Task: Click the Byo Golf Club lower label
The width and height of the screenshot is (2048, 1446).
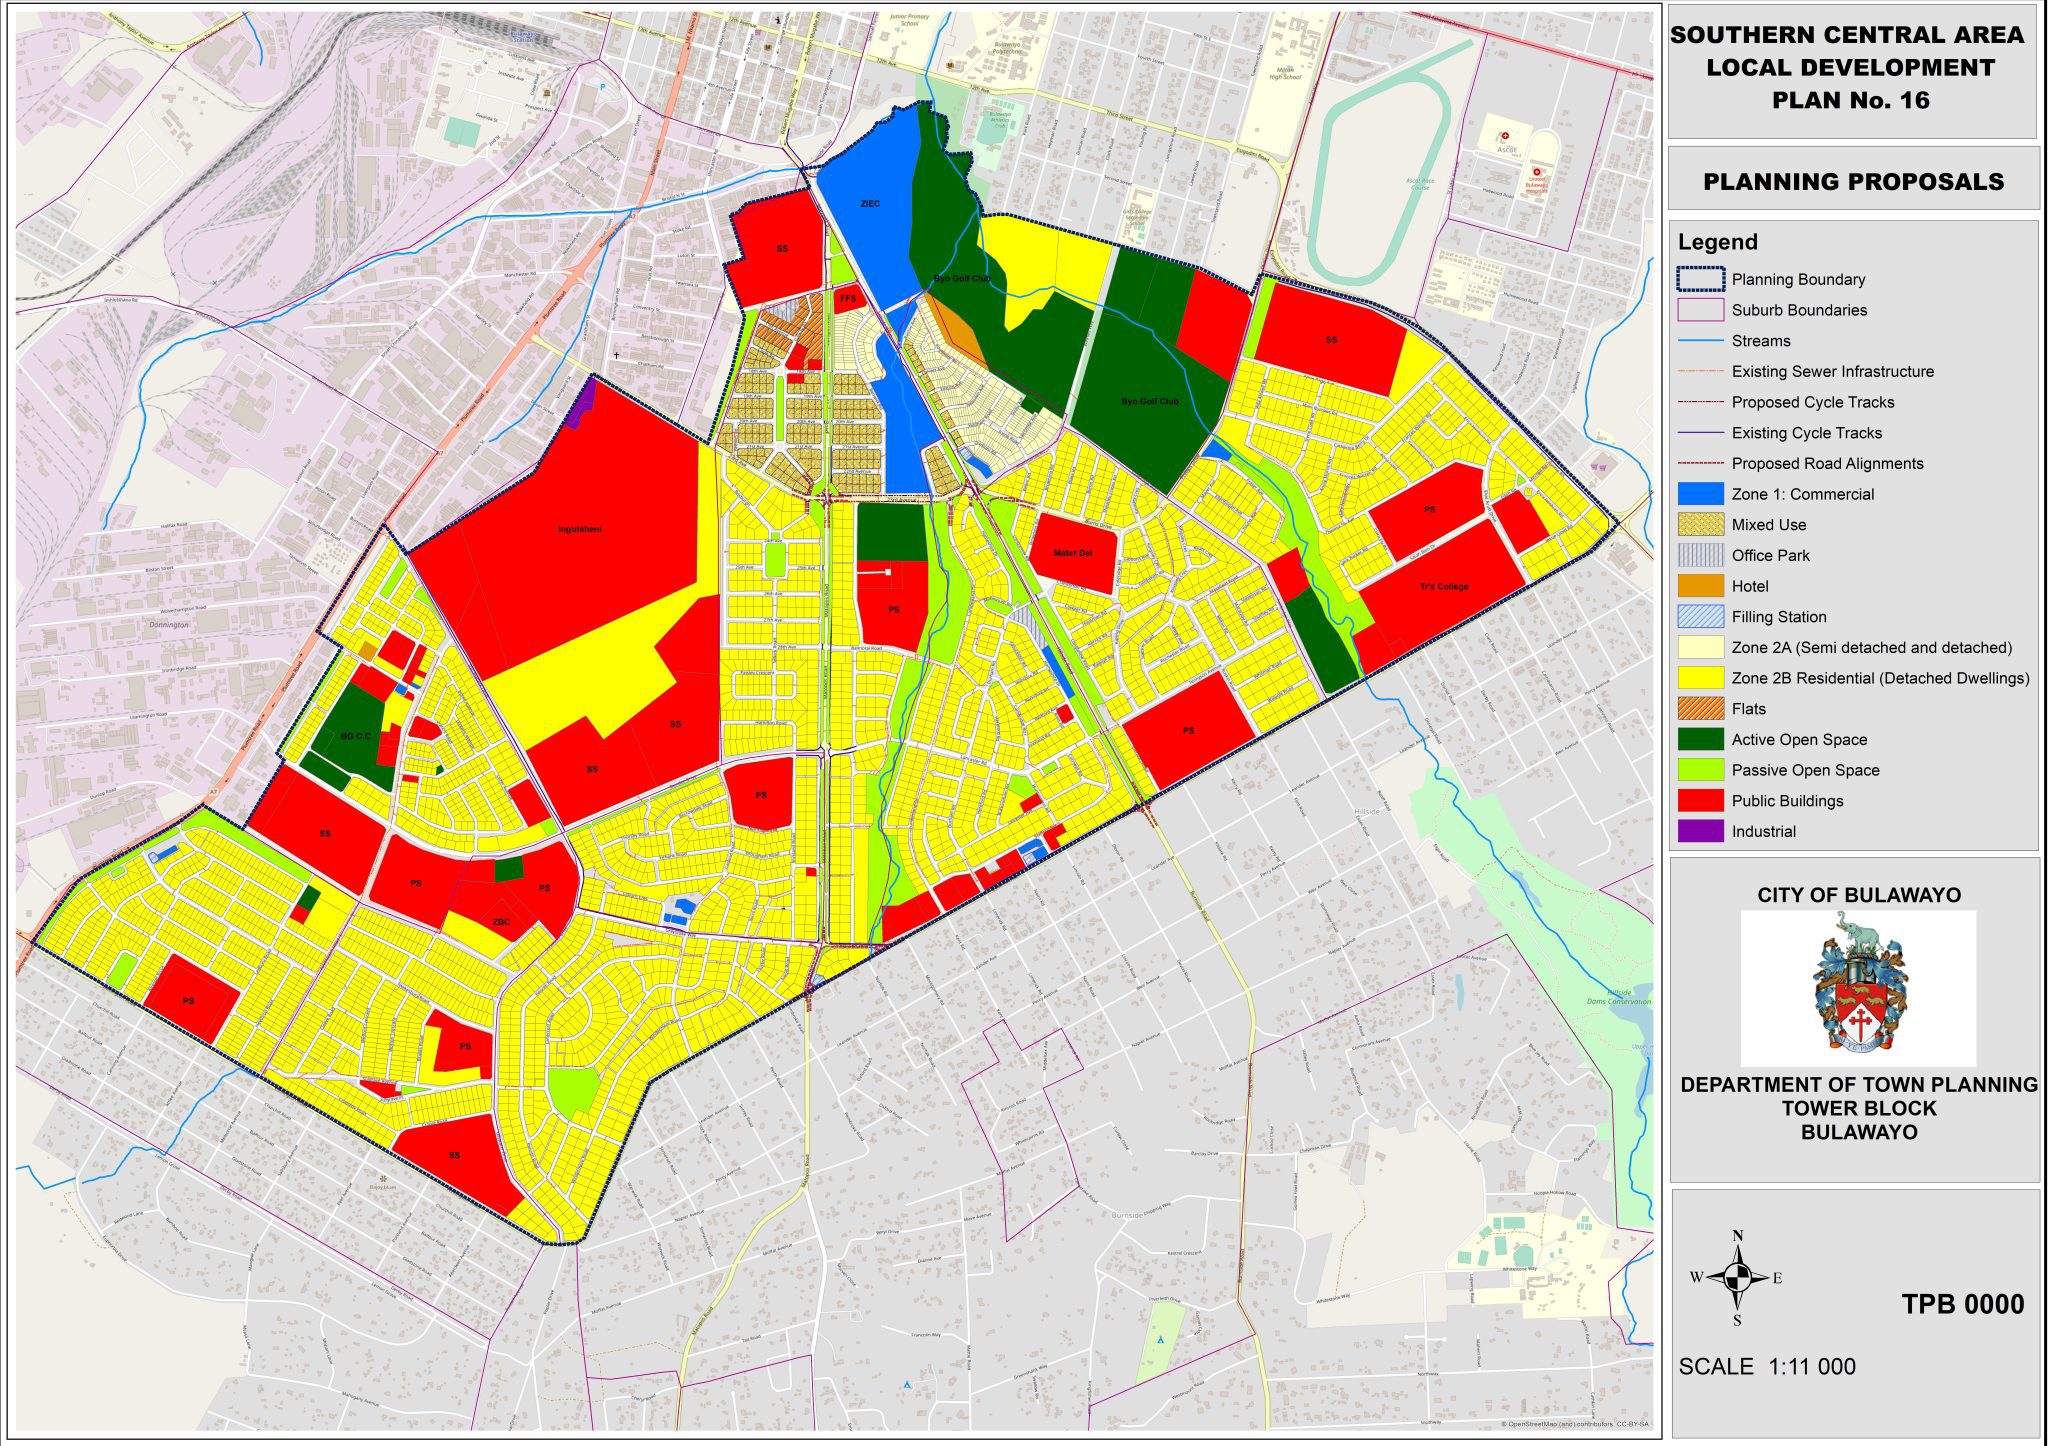Action: click(x=1149, y=401)
